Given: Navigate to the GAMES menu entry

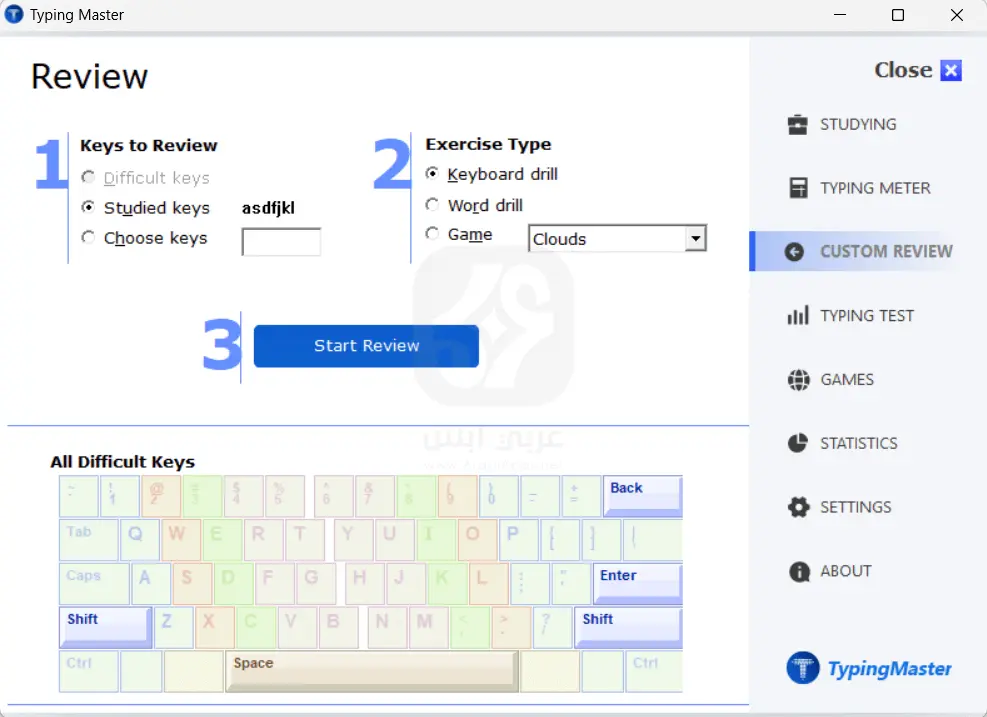Looking at the screenshot, I should [x=846, y=379].
